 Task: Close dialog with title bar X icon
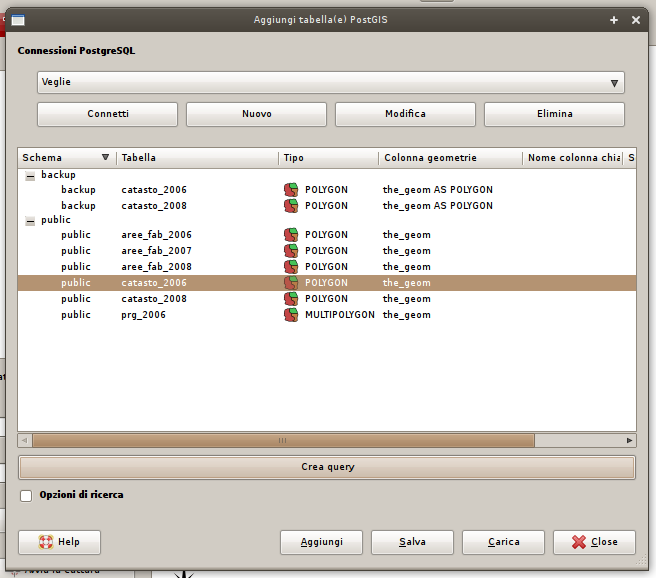tap(636, 20)
